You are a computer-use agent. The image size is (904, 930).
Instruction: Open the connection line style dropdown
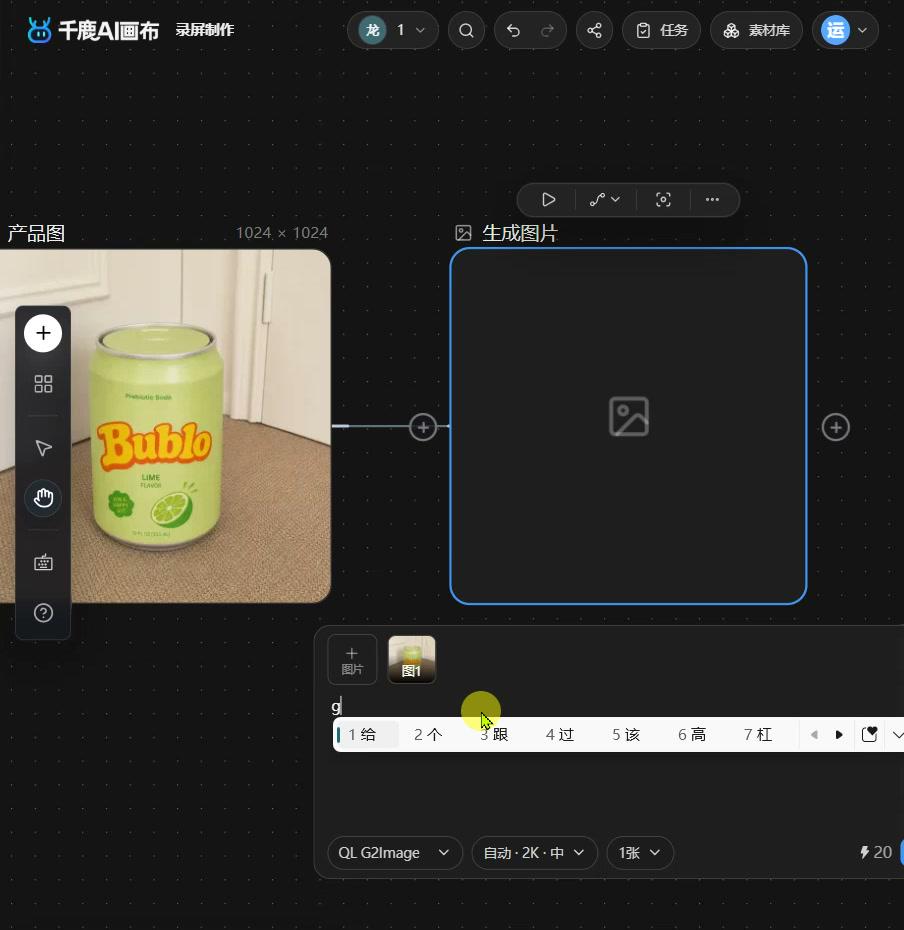click(x=605, y=200)
